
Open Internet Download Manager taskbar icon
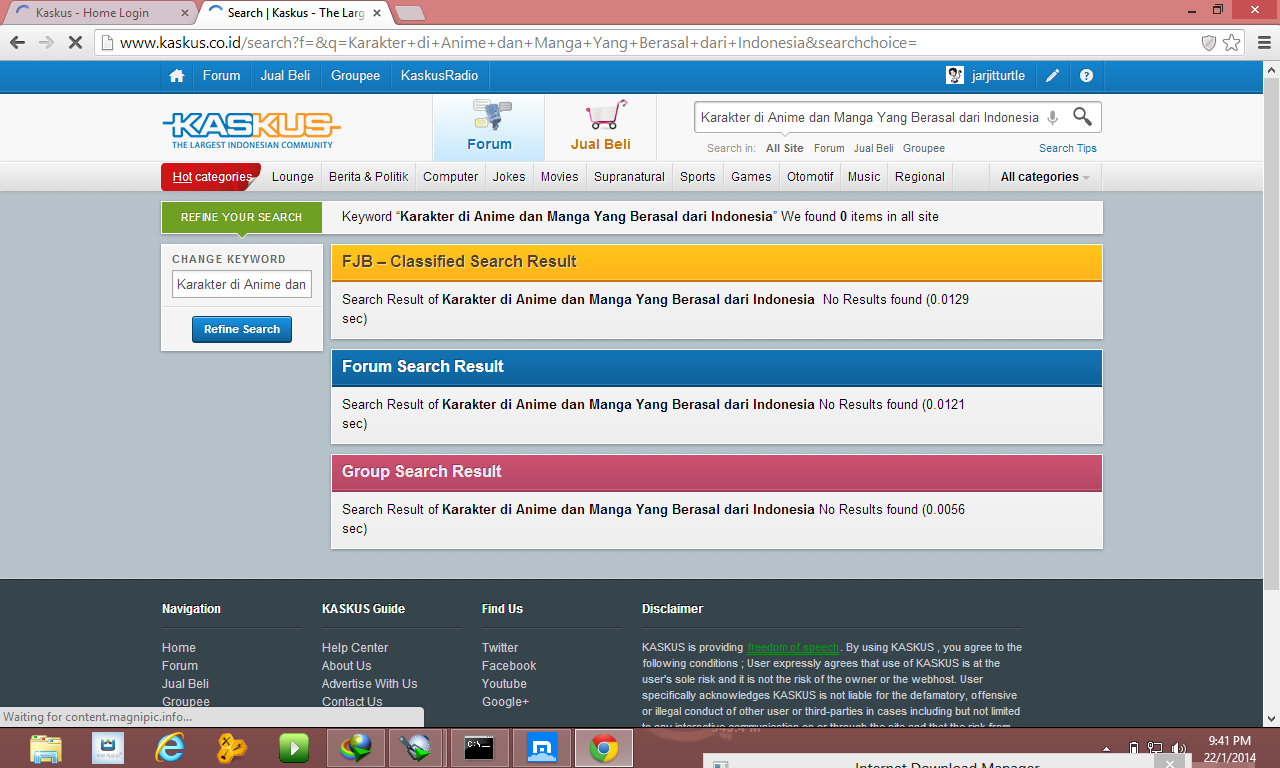tap(356, 748)
